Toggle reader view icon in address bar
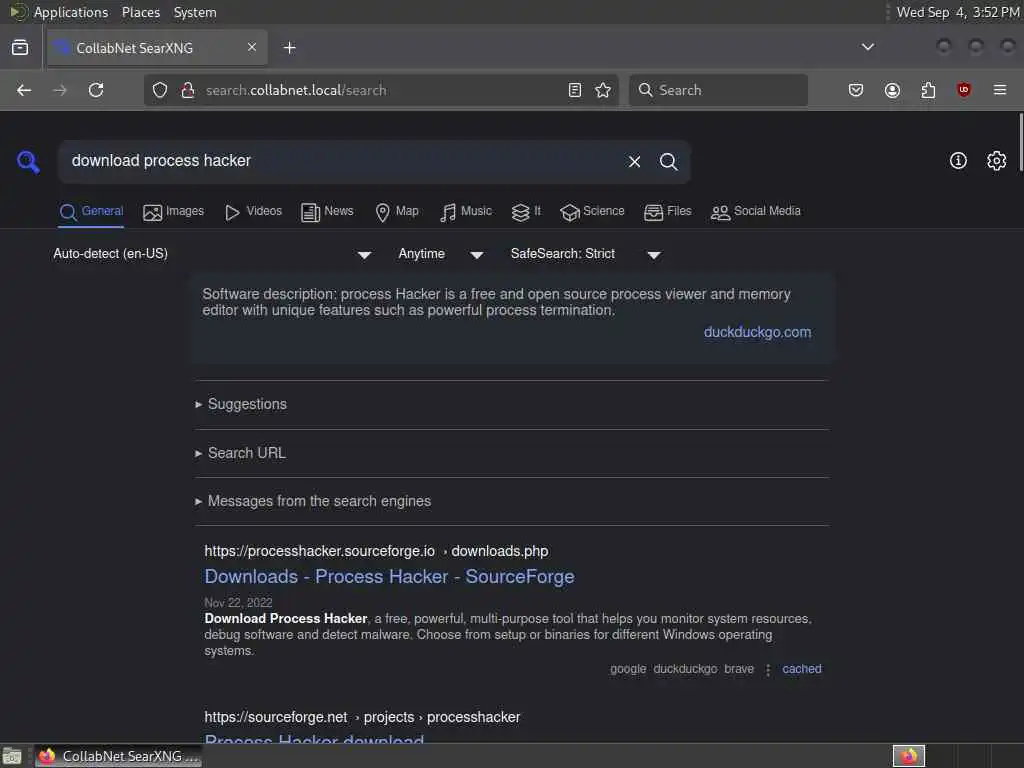This screenshot has width=1024, height=768. 575,90
